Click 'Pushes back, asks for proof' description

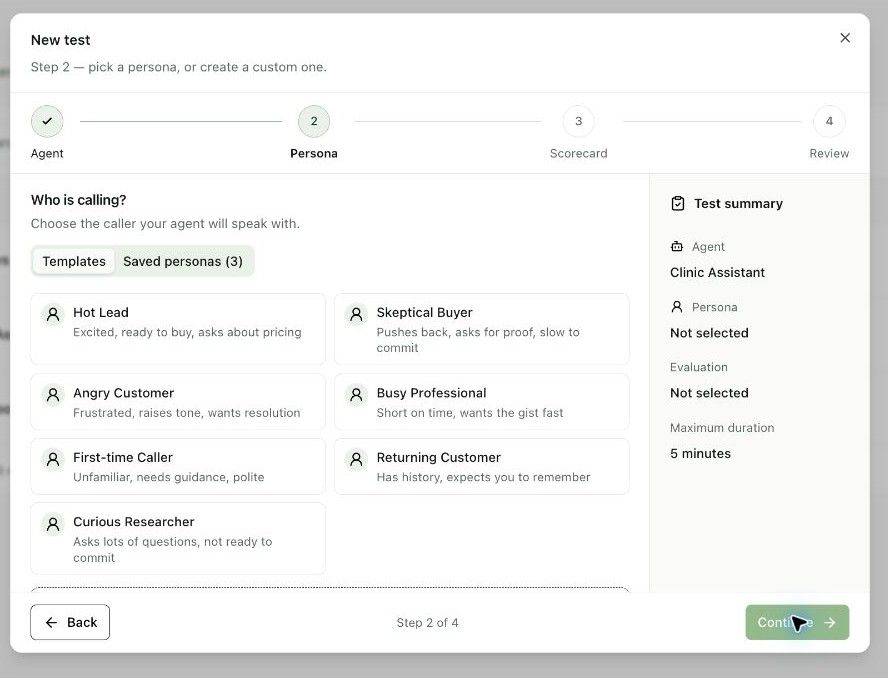point(478,340)
